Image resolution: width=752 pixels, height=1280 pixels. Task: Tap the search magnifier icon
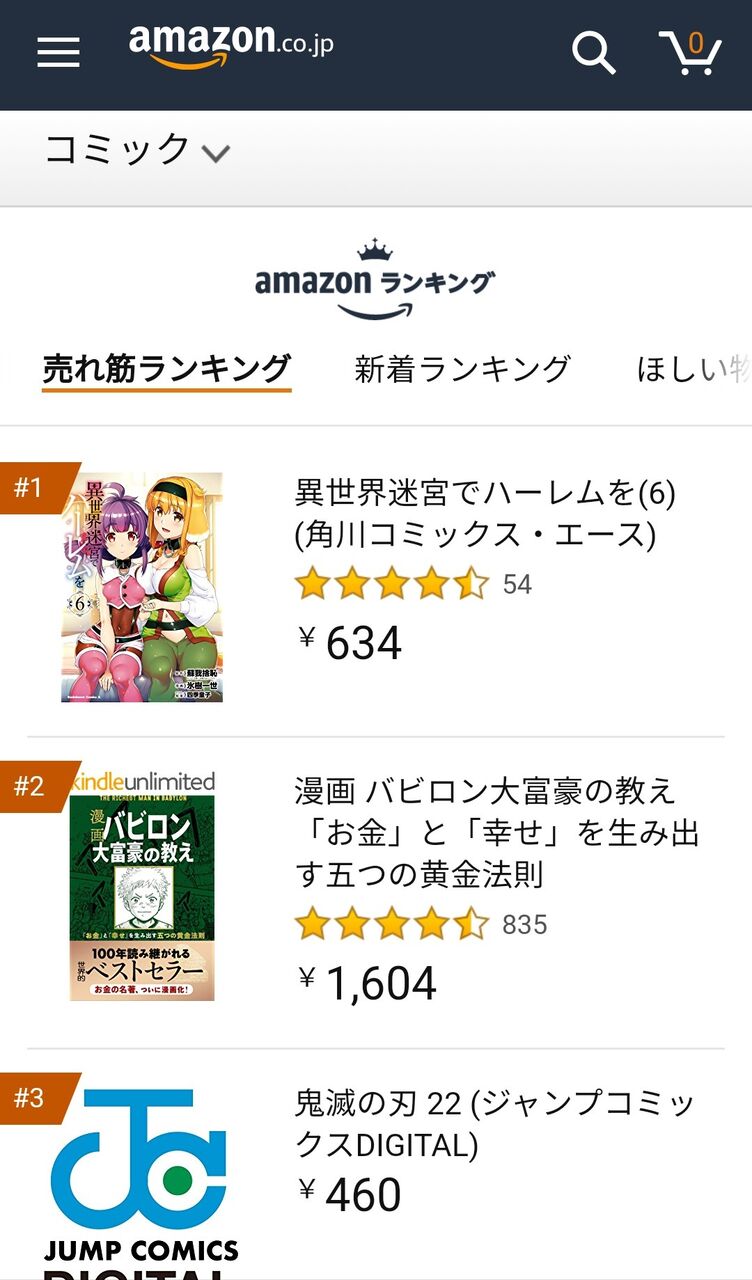(595, 54)
